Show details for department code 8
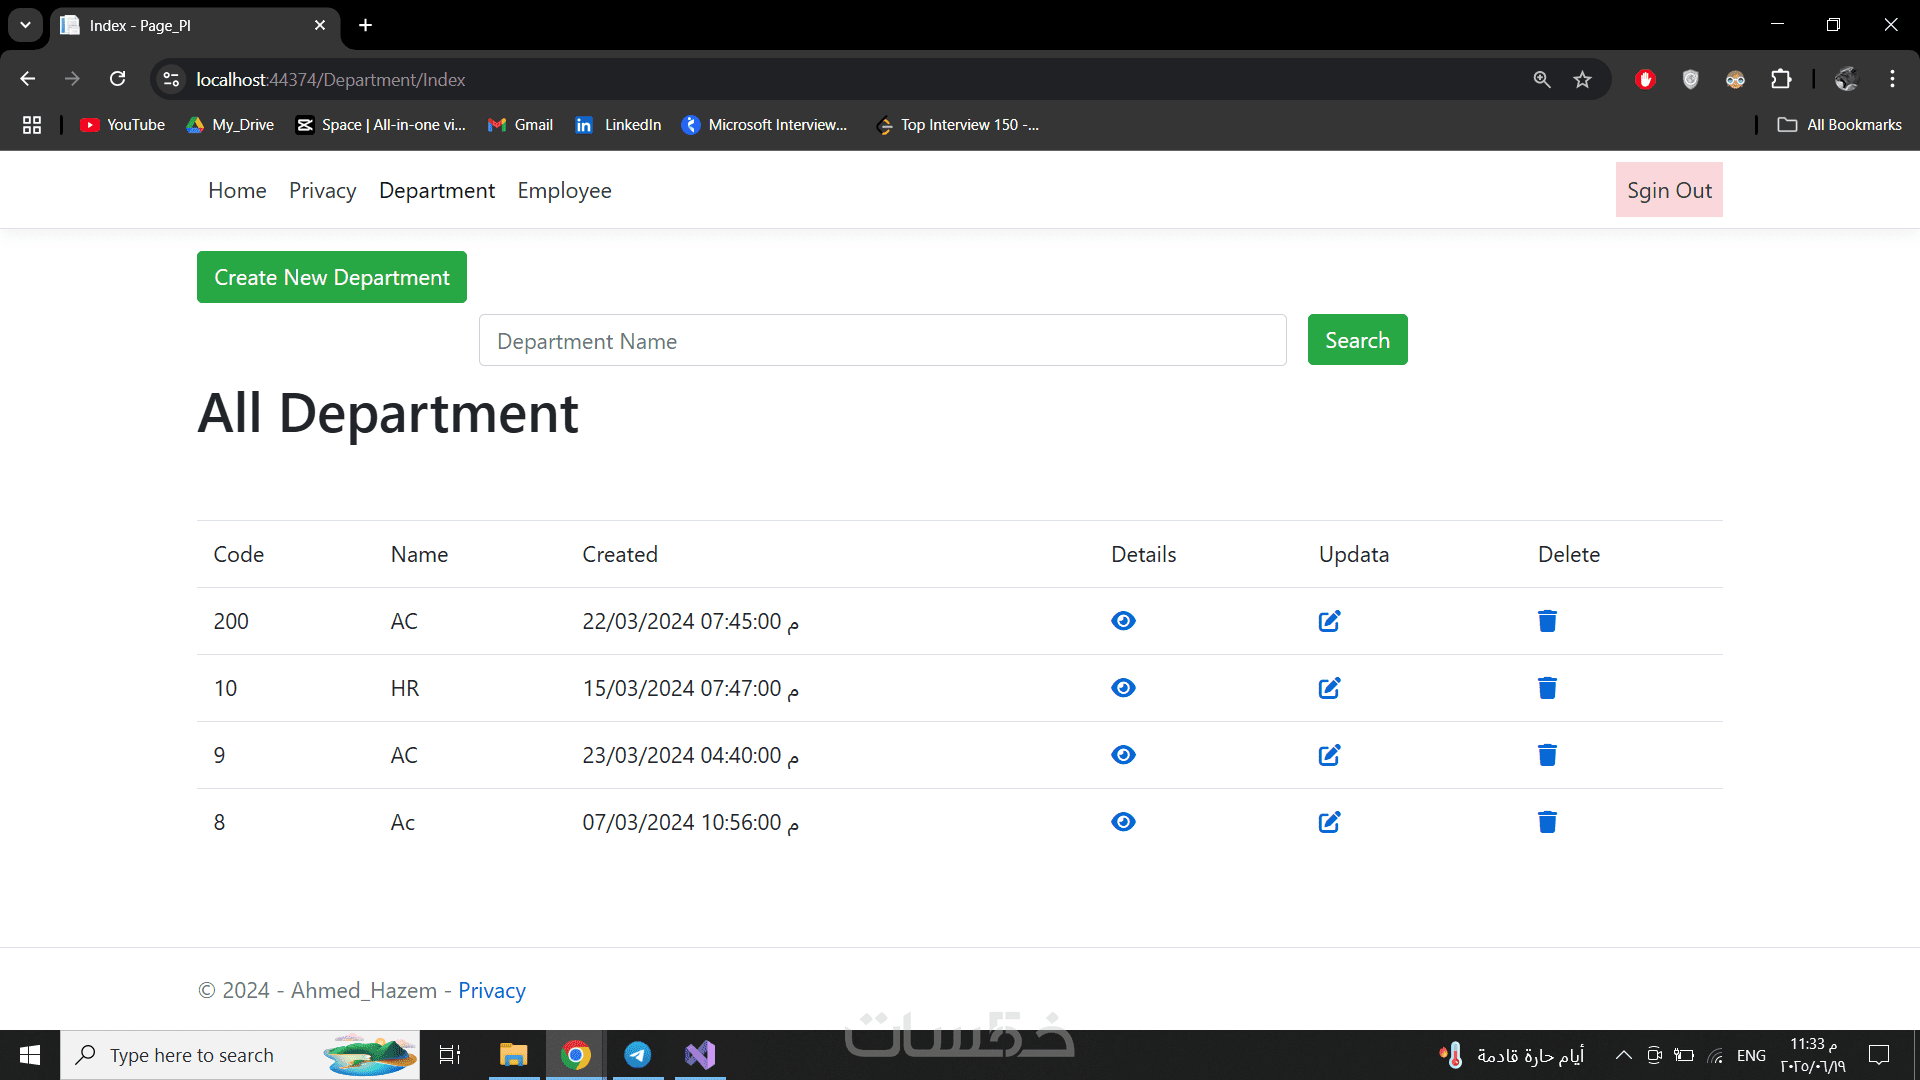This screenshot has width=1920, height=1080. 1123,822
